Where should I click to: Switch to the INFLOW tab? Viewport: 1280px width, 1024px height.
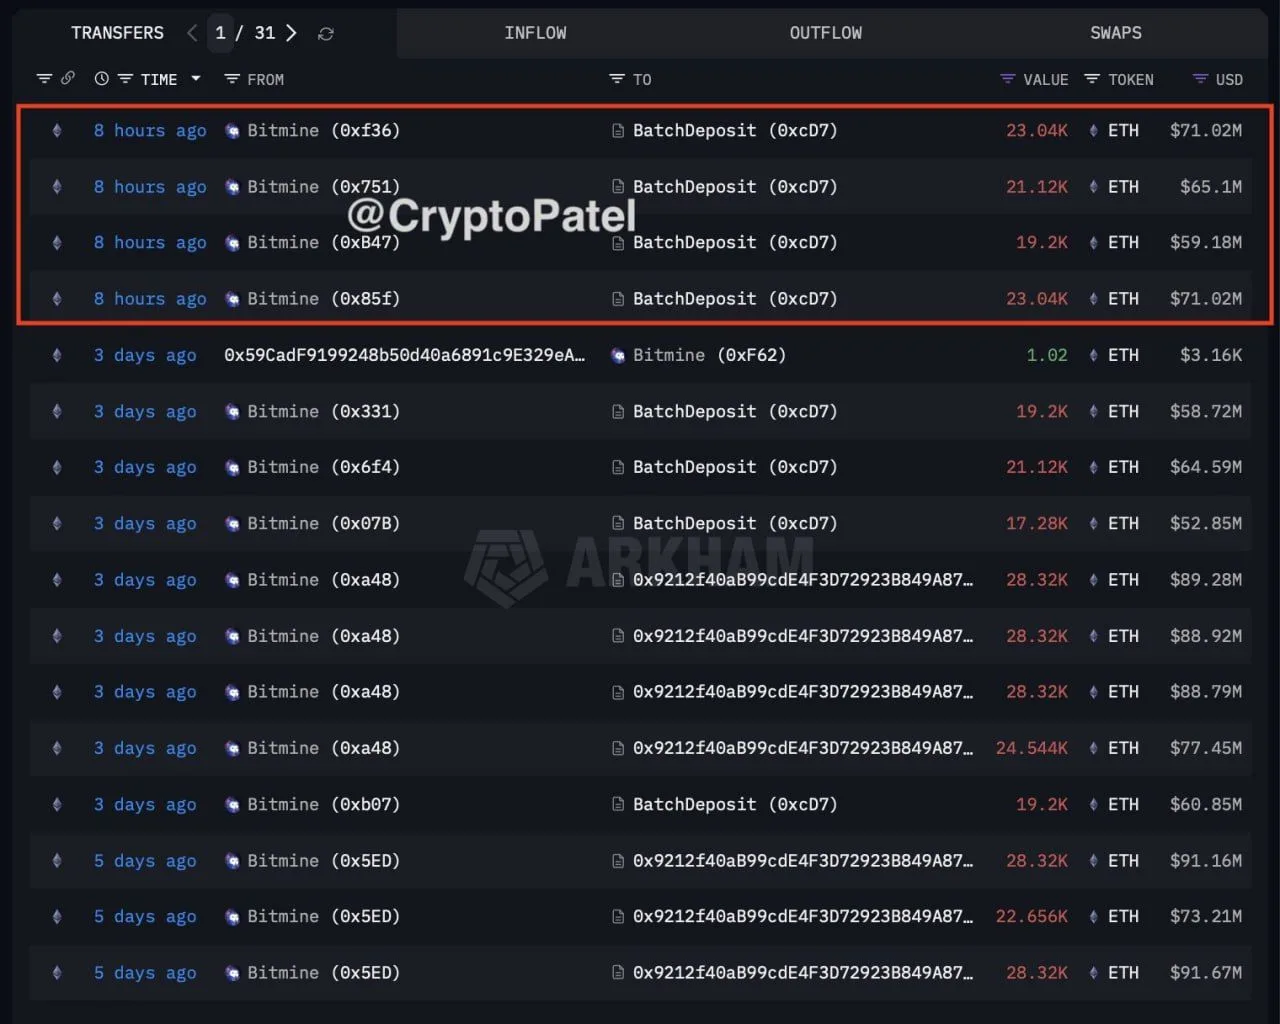(x=535, y=33)
